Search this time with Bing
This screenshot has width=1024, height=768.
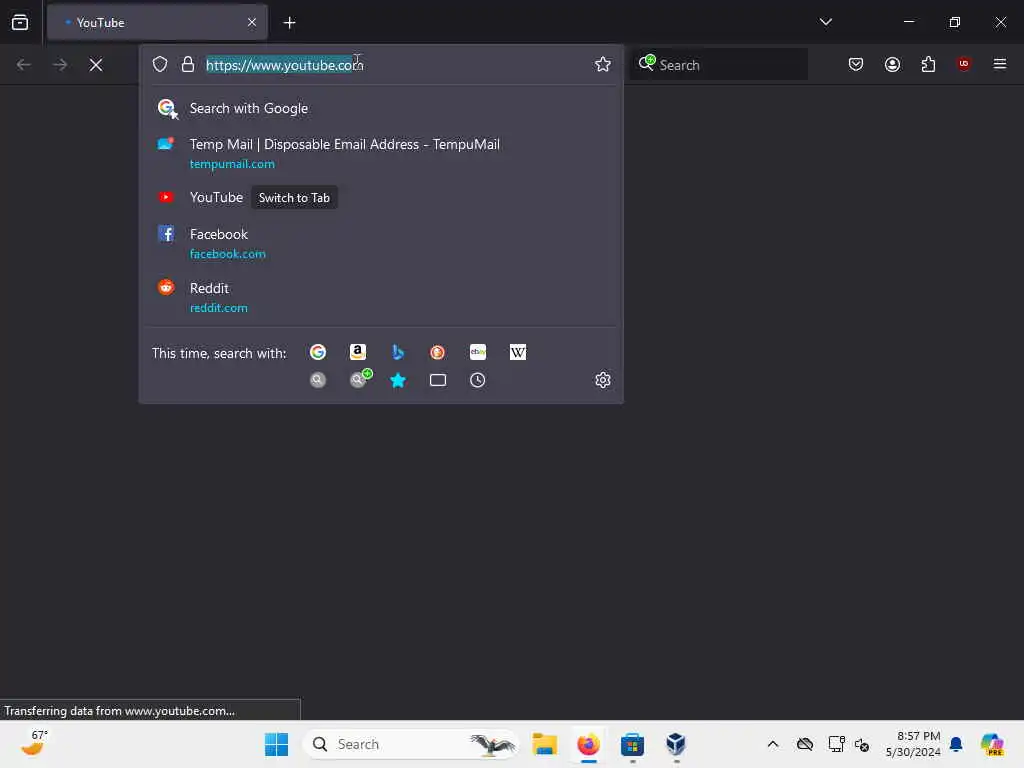398,353
